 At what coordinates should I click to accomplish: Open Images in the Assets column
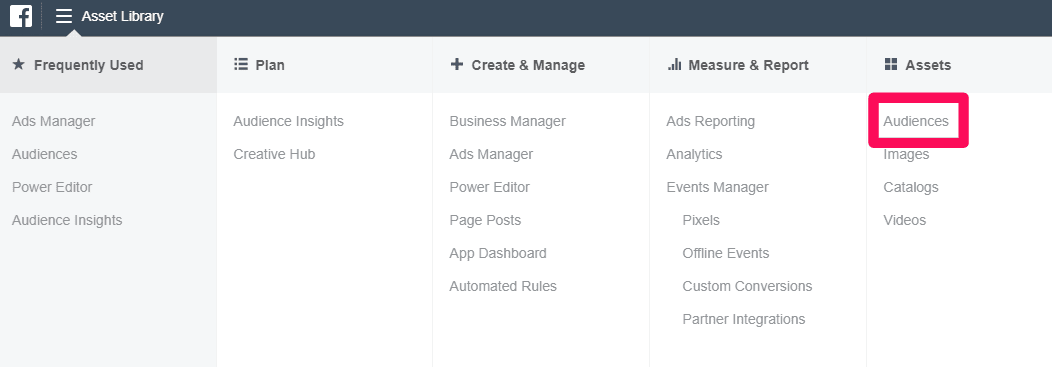click(906, 154)
